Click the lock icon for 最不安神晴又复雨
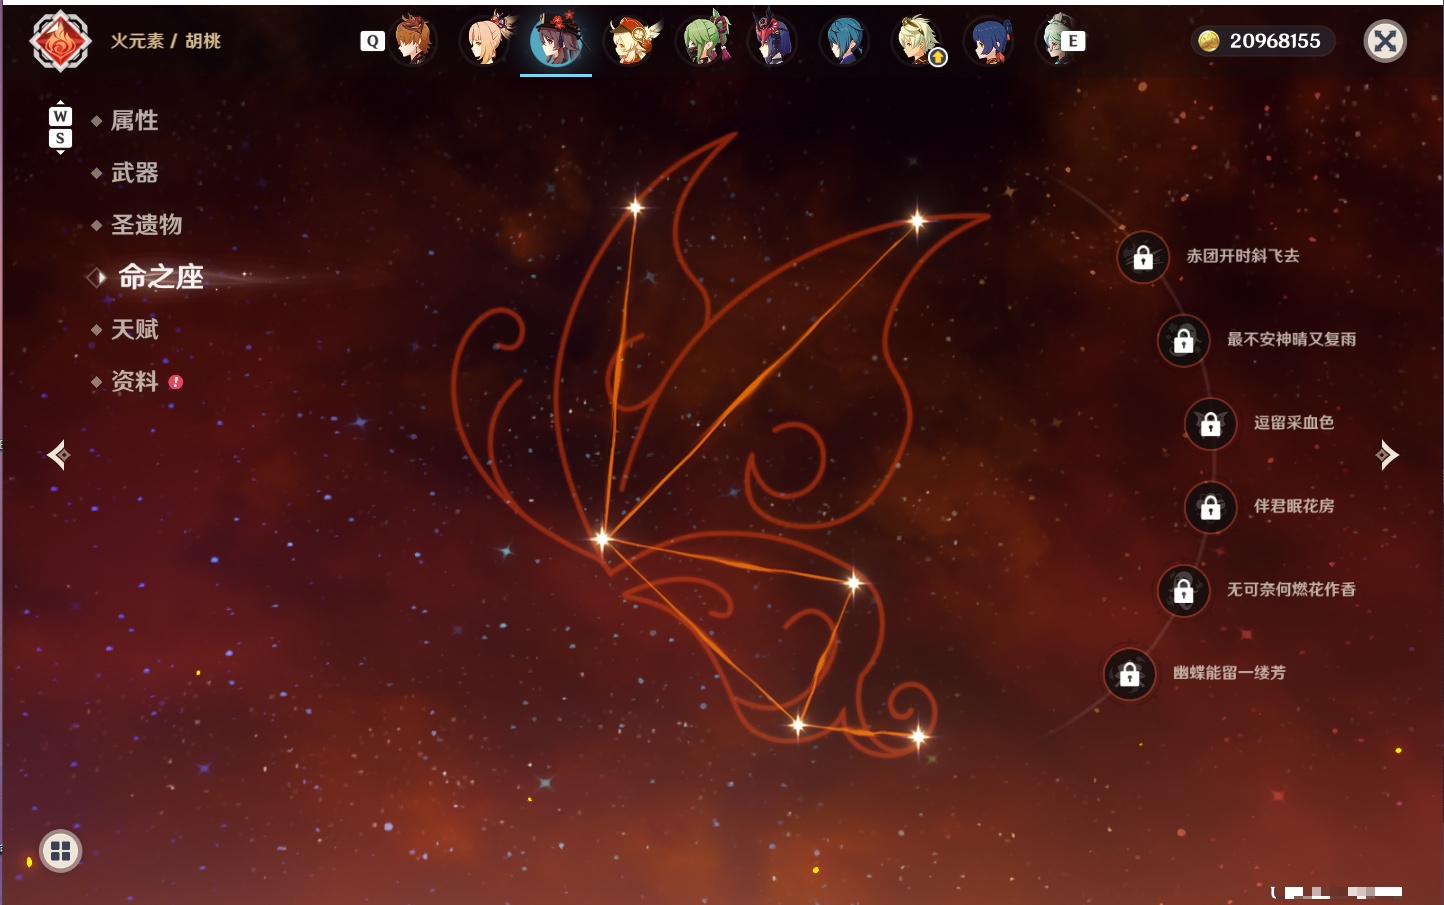Screen dimensions: 1444x905 coord(1183,341)
